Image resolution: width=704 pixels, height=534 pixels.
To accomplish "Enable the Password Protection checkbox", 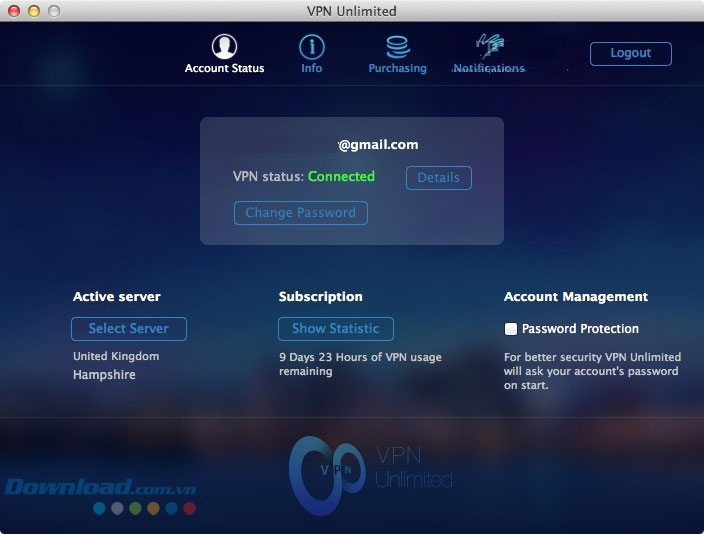I will pos(511,329).
